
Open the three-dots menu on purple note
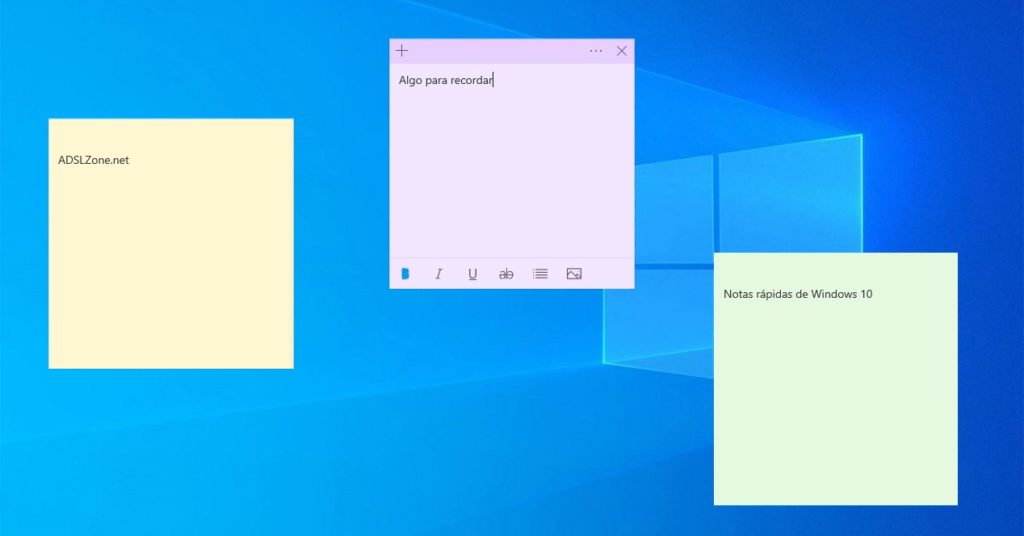(596, 51)
